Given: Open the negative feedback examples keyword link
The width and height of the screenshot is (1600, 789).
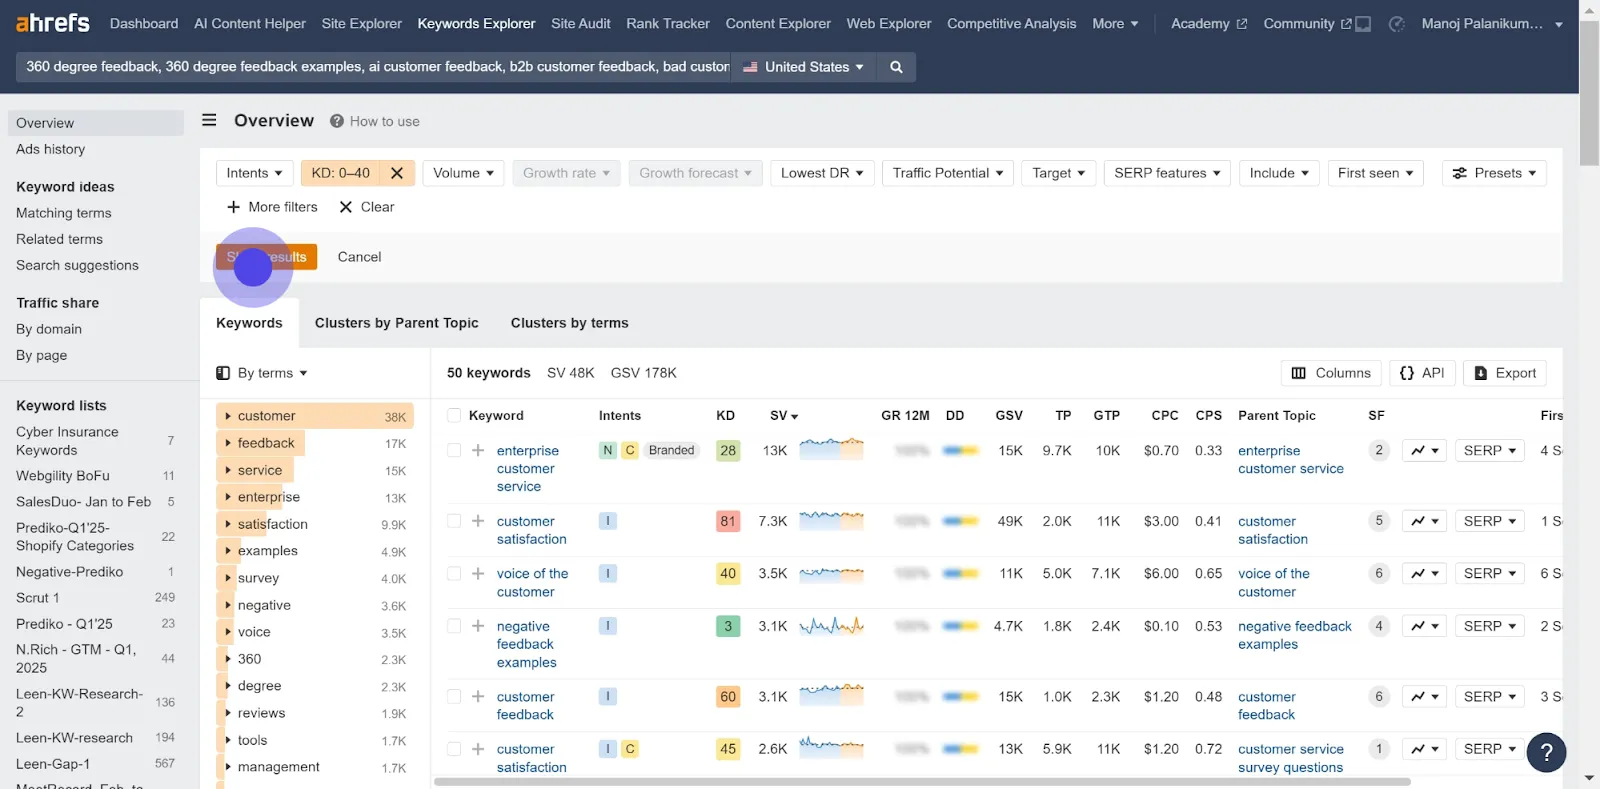Looking at the screenshot, I should 526,644.
